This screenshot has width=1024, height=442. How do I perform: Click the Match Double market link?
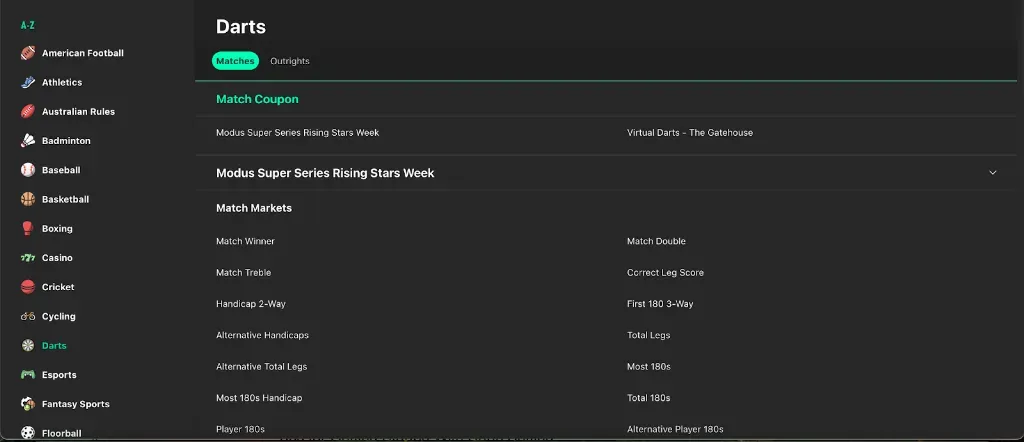point(656,241)
